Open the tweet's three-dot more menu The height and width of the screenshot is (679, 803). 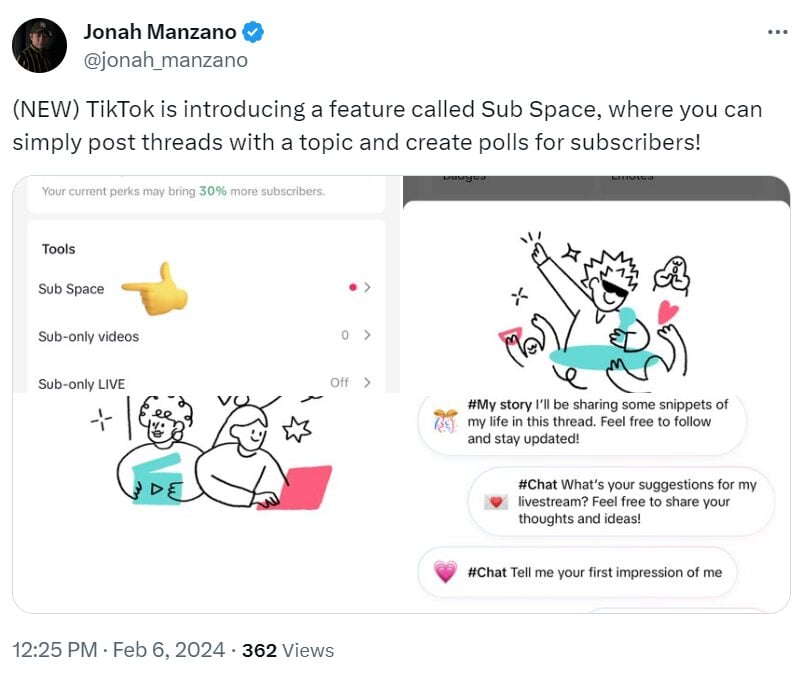(777, 32)
